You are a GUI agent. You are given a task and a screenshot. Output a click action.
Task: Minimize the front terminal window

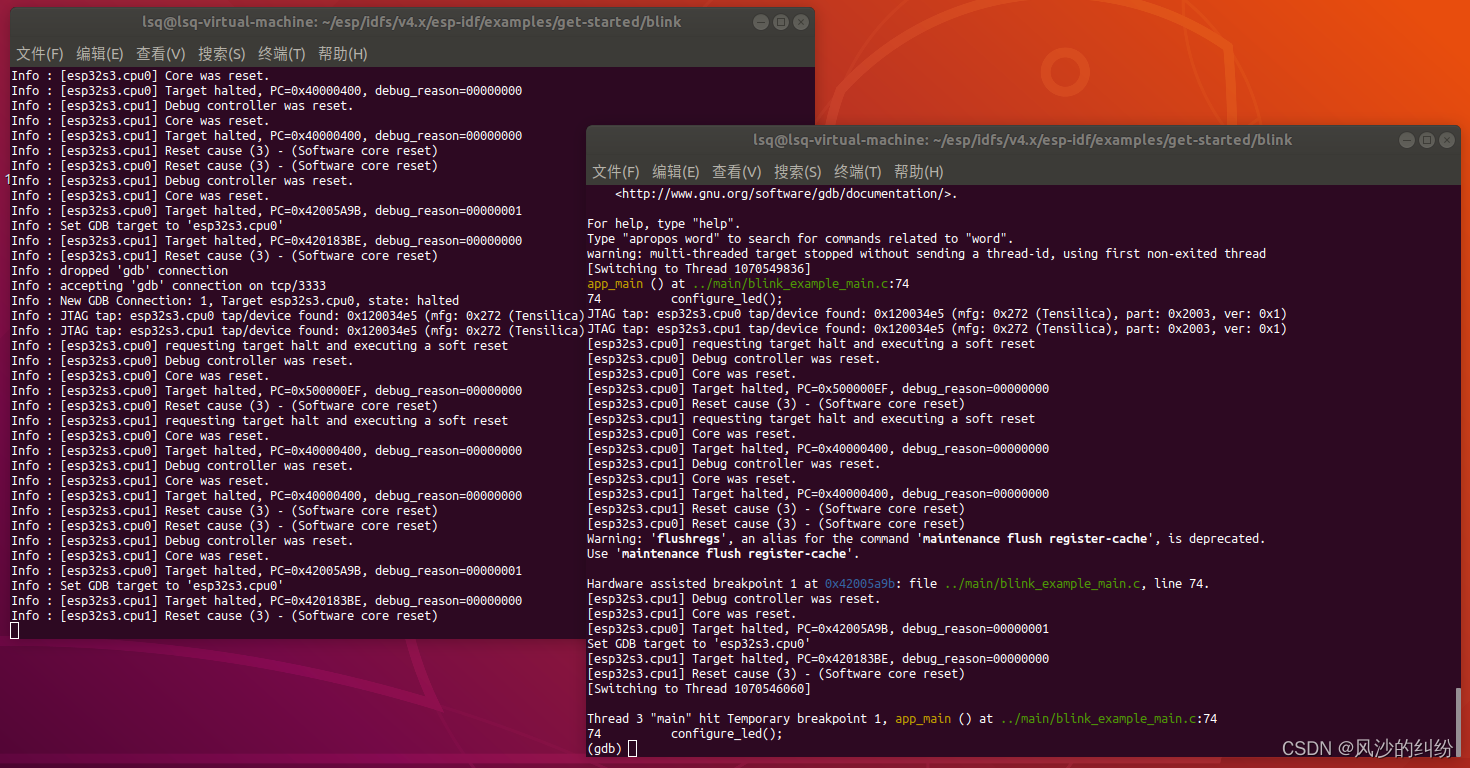click(1407, 140)
